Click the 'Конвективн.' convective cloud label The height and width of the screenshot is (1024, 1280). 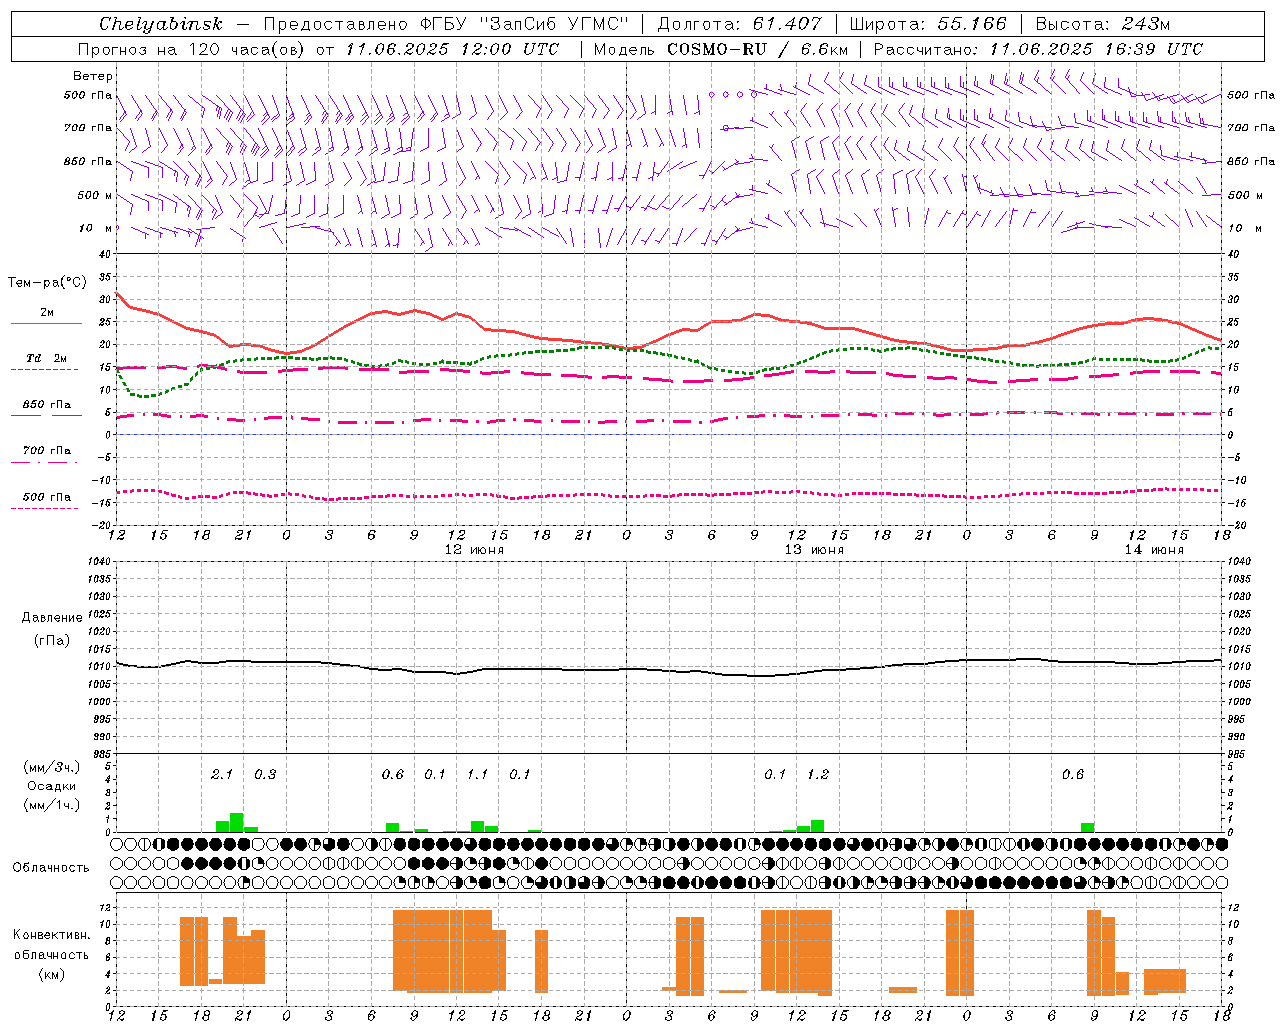(x=52, y=935)
